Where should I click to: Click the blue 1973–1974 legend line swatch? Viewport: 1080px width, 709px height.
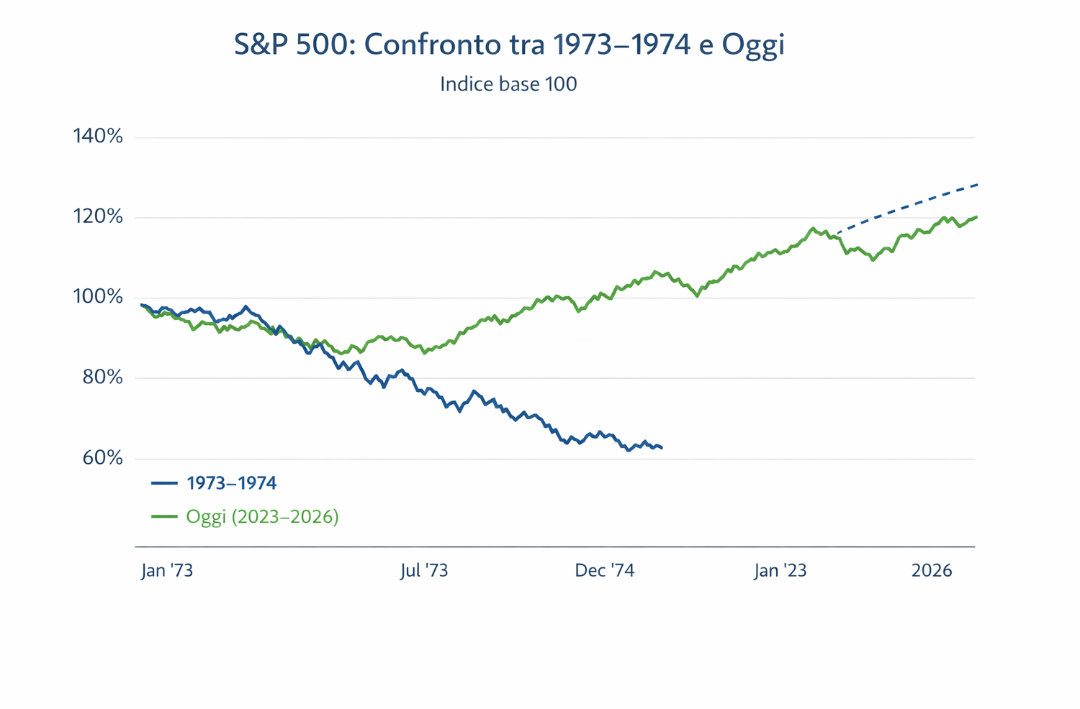pos(164,482)
